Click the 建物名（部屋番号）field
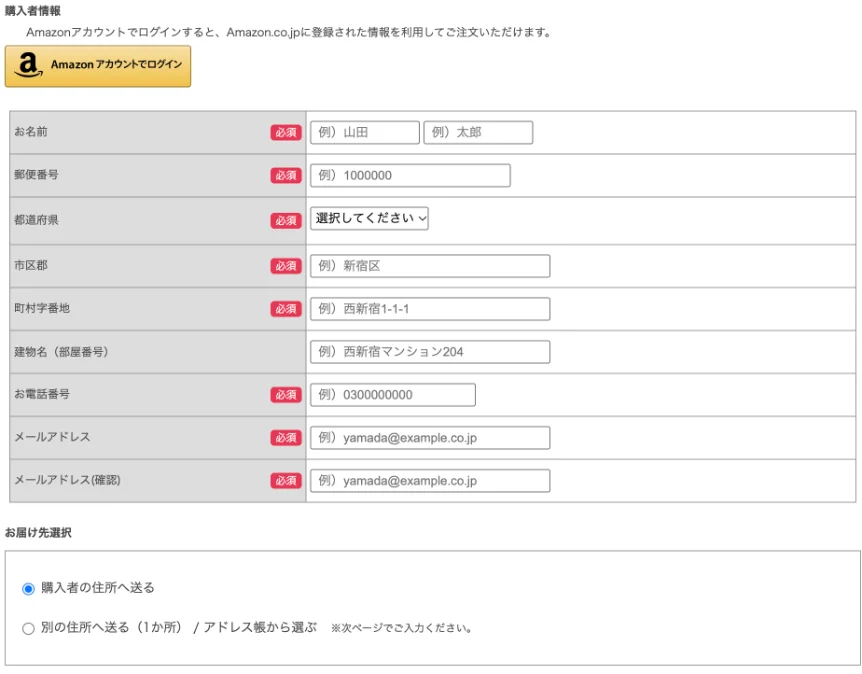Viewport: 862px width, 674px height. pos(430,352)
